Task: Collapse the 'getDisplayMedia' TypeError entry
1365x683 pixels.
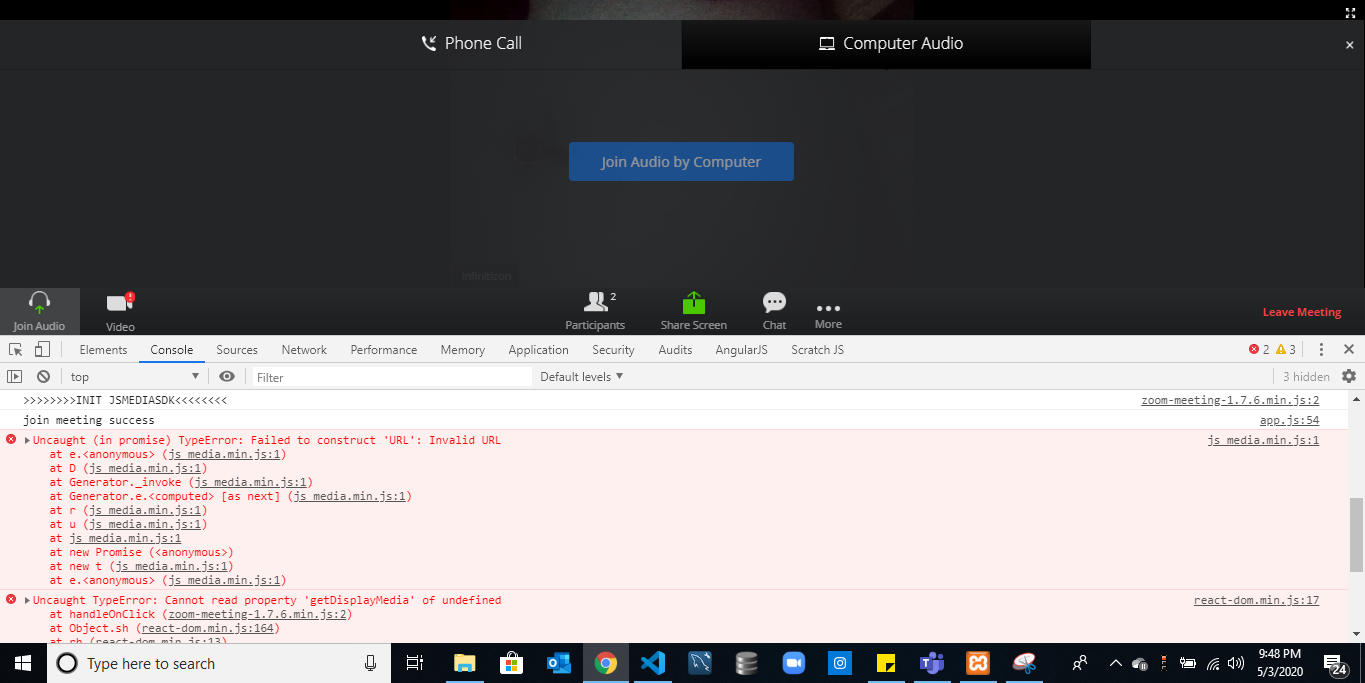Action: tap(27, 600)
